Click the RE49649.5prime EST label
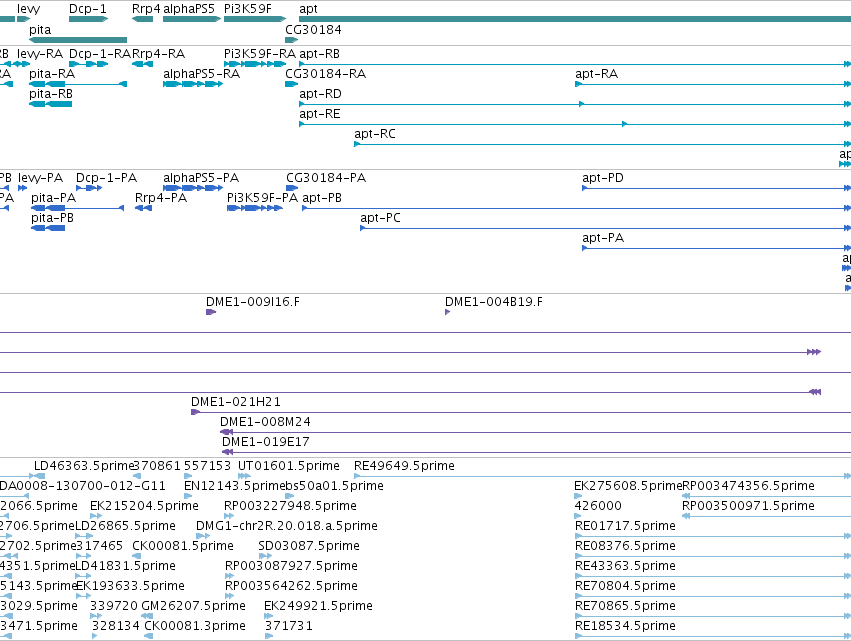The width and height of the screenshot is (851, 641). tap(404, 466)
